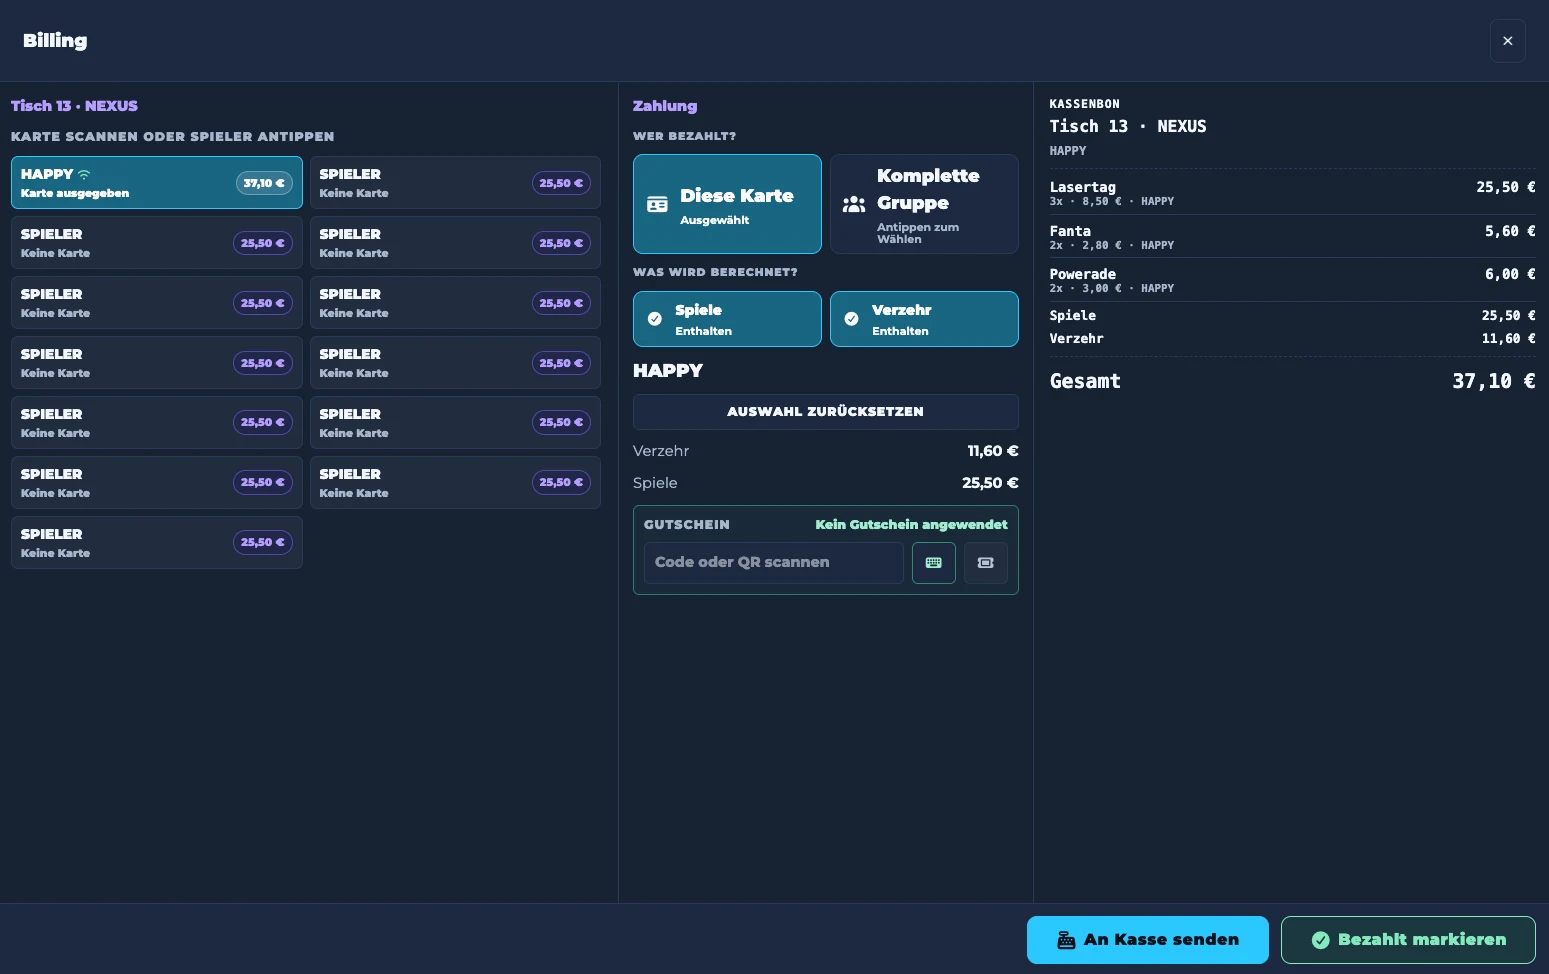Click the 'WER BEZAHLT?' label
This screenshot has height=974, width=1549.
pyautogui.click(x=684, y=136)
